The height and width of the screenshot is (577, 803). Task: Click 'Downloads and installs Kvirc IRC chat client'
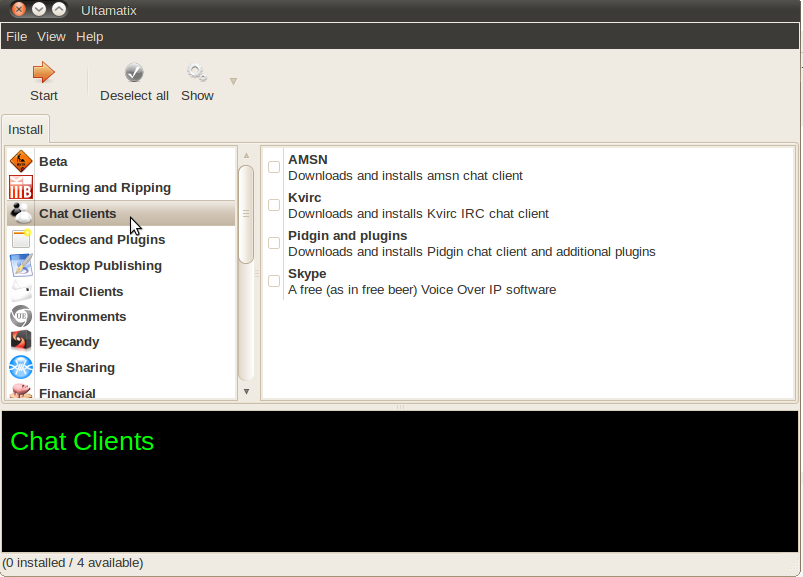click(x=418, y=213)
